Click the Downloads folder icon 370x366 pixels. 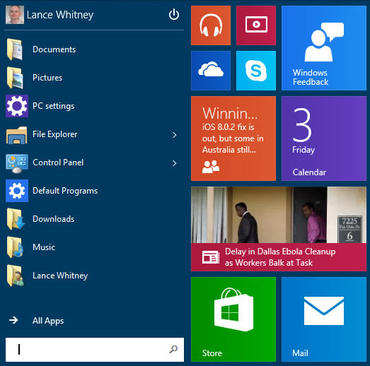coord(16,219)
